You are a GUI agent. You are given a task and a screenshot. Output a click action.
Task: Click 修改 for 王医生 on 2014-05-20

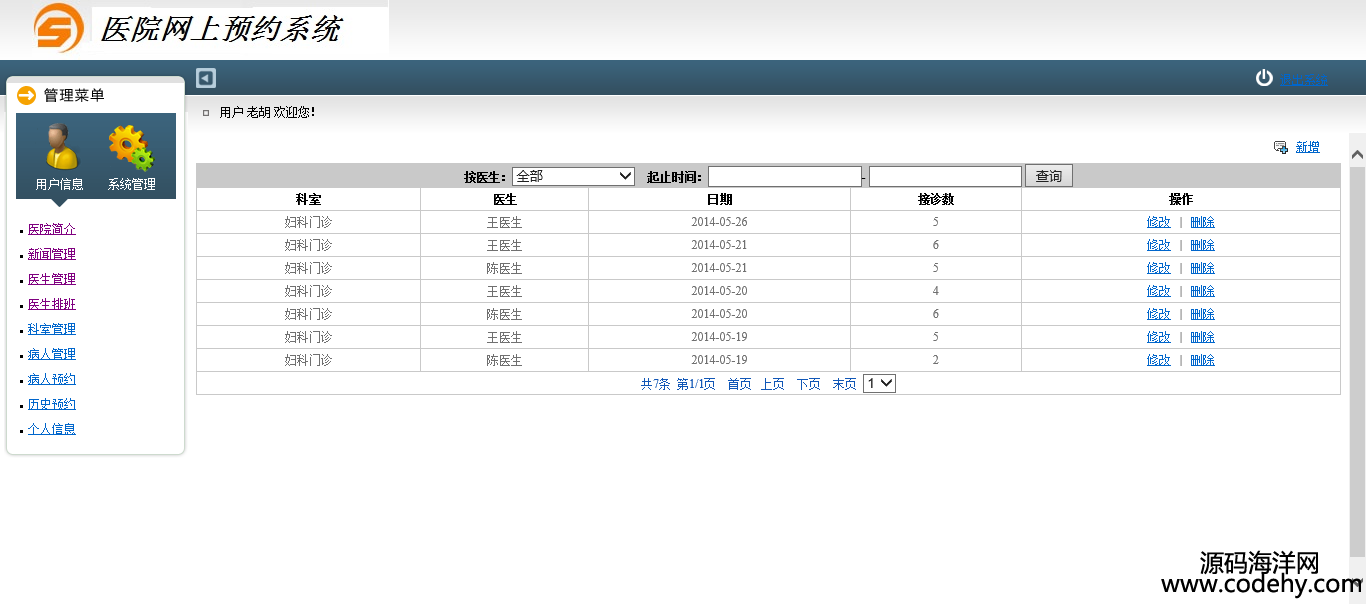[x=1158, y=291]
